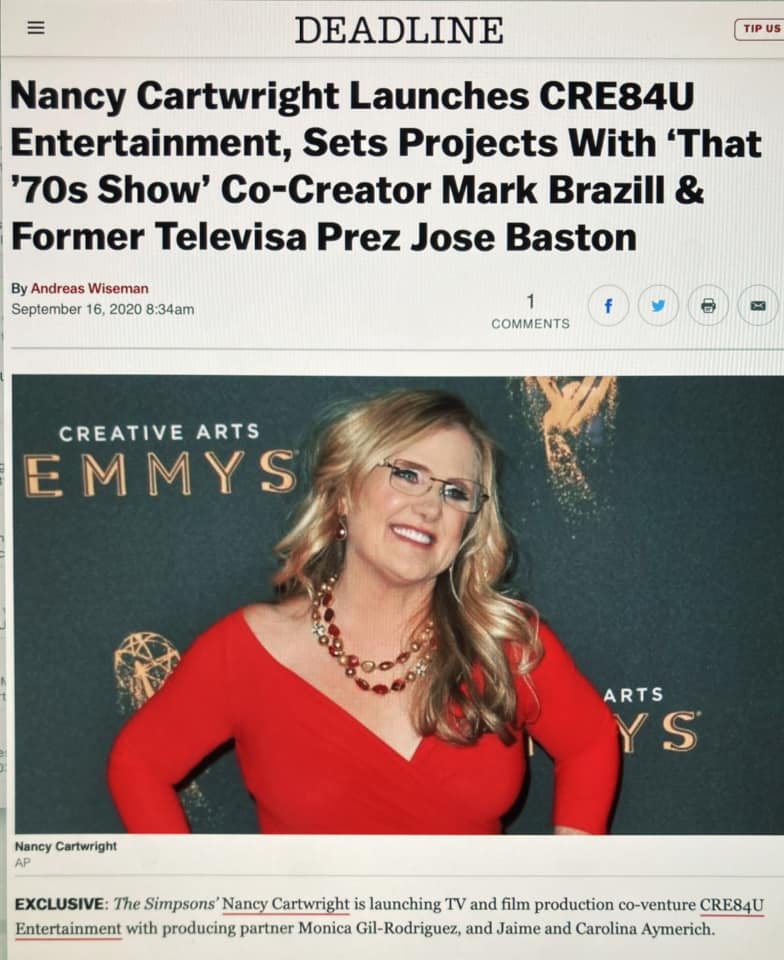784x960 pixels.
Task: Click the Nancy Cartwright photo caption
Action: 65,846
